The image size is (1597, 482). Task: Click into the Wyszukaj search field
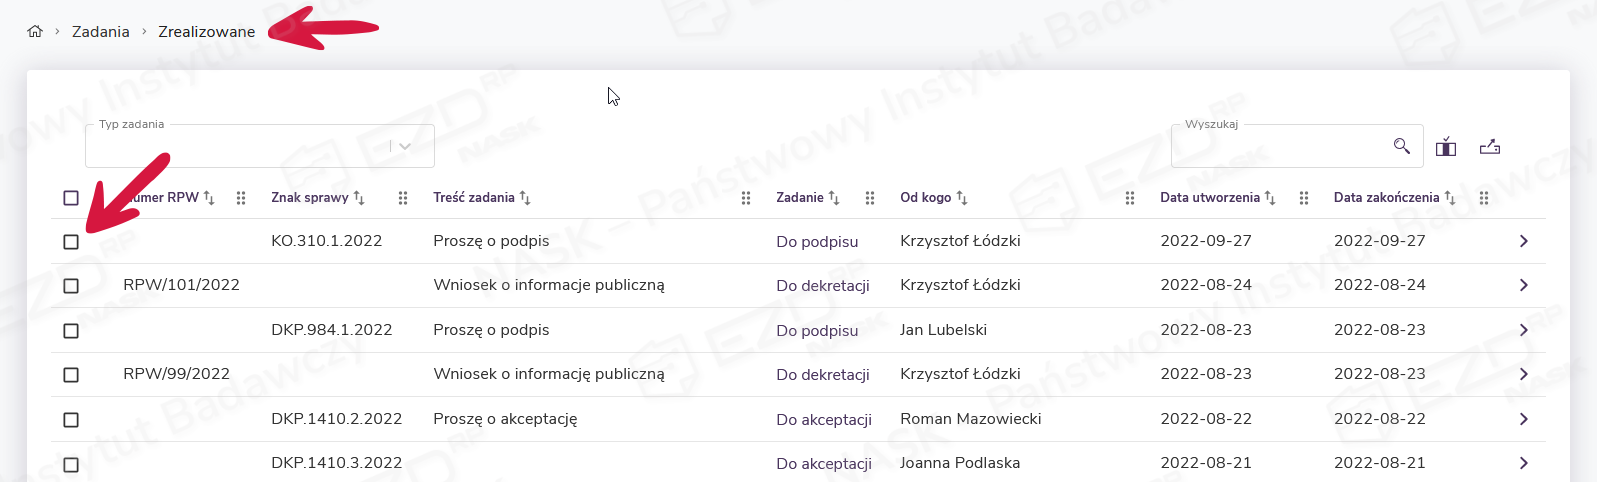[x=1280, y=146]
